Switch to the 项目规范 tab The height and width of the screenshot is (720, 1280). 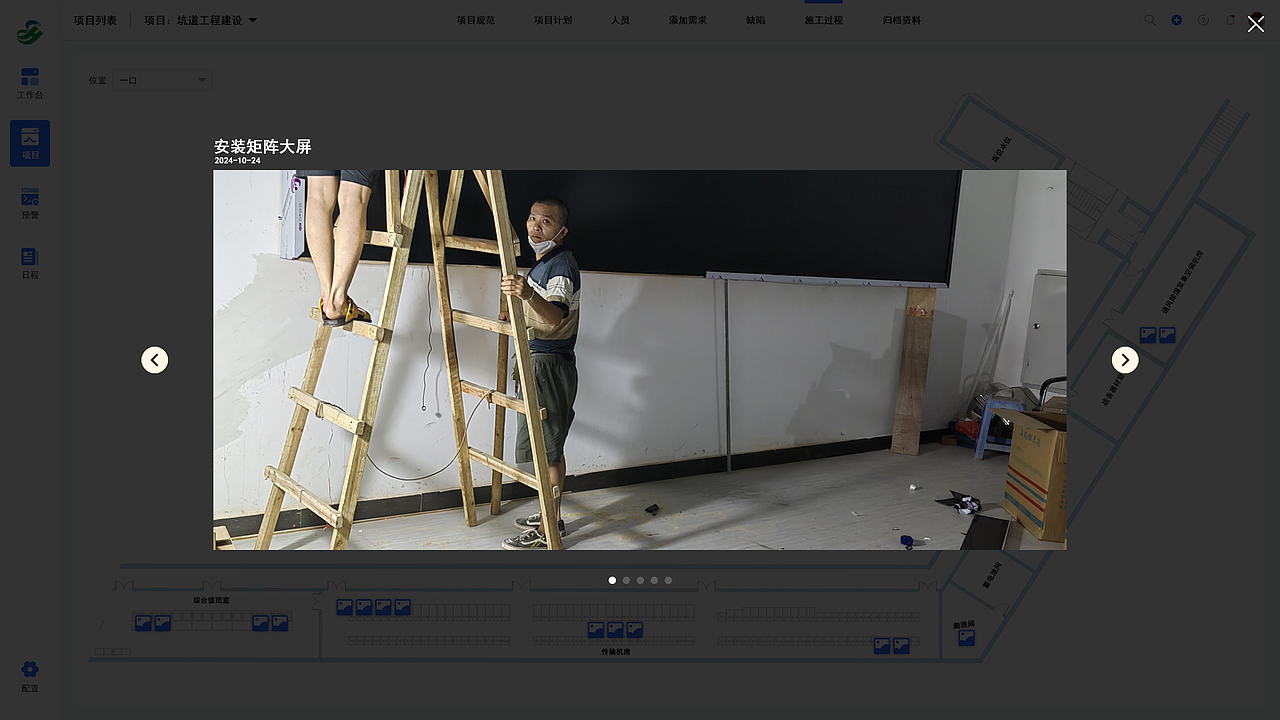point(476,20)
